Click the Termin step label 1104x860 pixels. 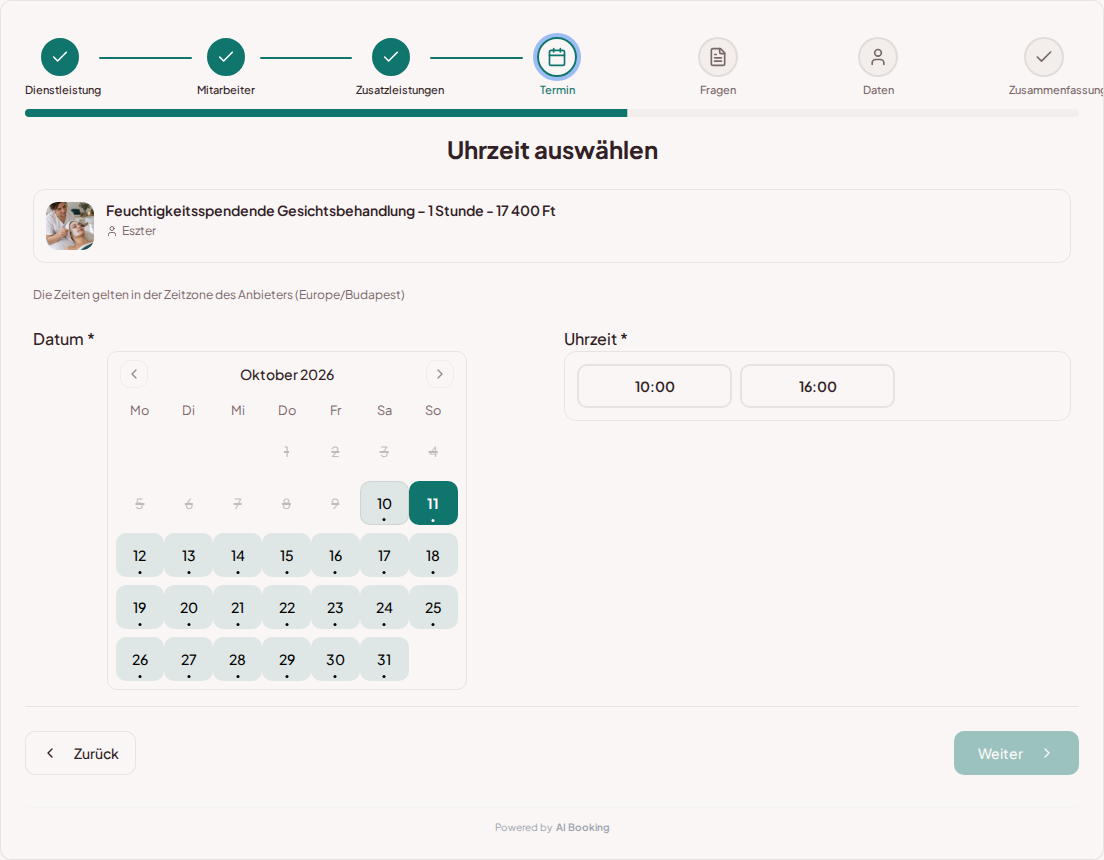coord(557,90)
